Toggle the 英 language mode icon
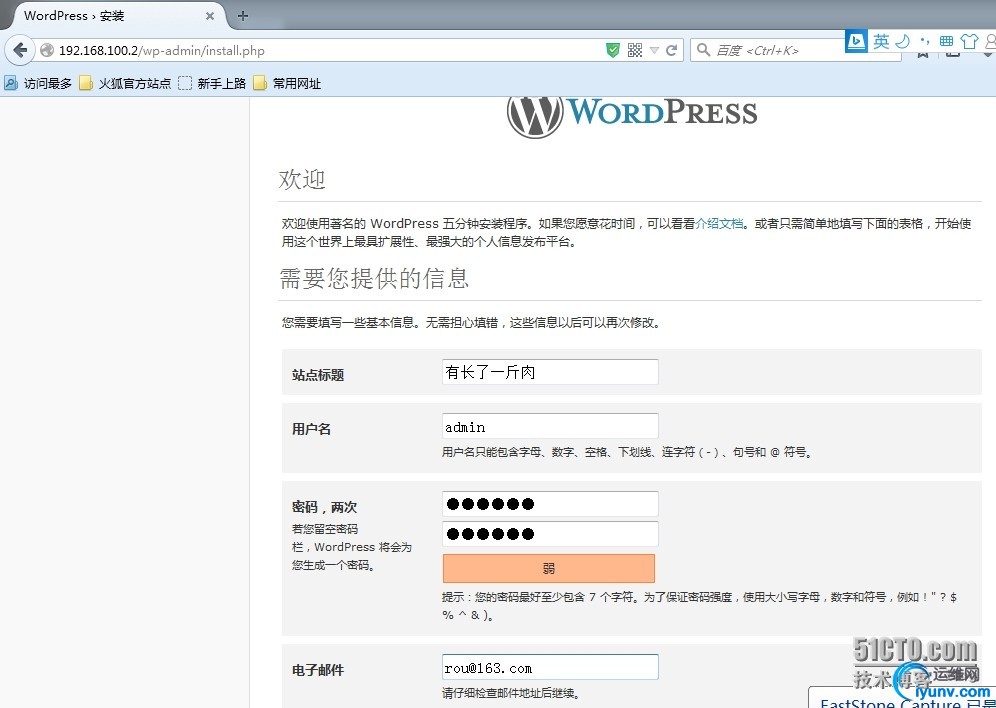 coord(881,42)
